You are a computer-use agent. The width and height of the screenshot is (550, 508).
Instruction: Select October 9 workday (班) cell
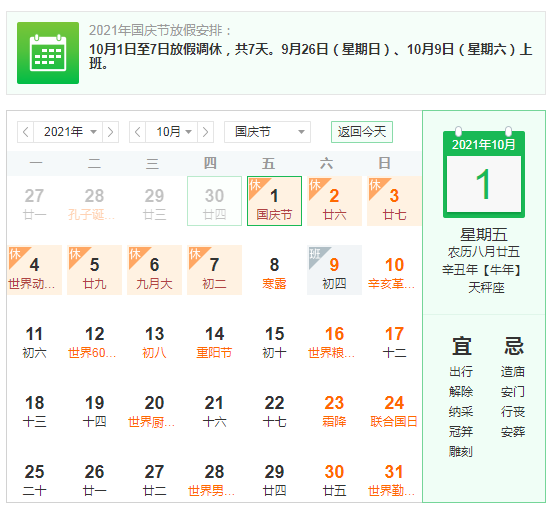(334, 270)
